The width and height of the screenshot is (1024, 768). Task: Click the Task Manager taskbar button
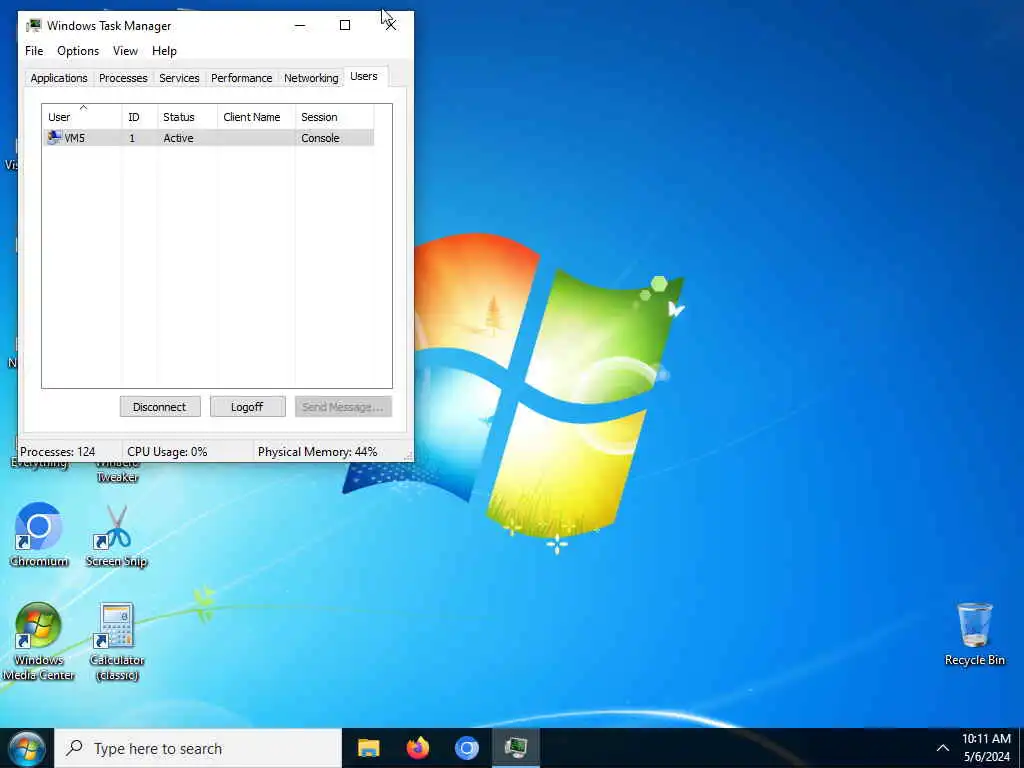point(516,748)
